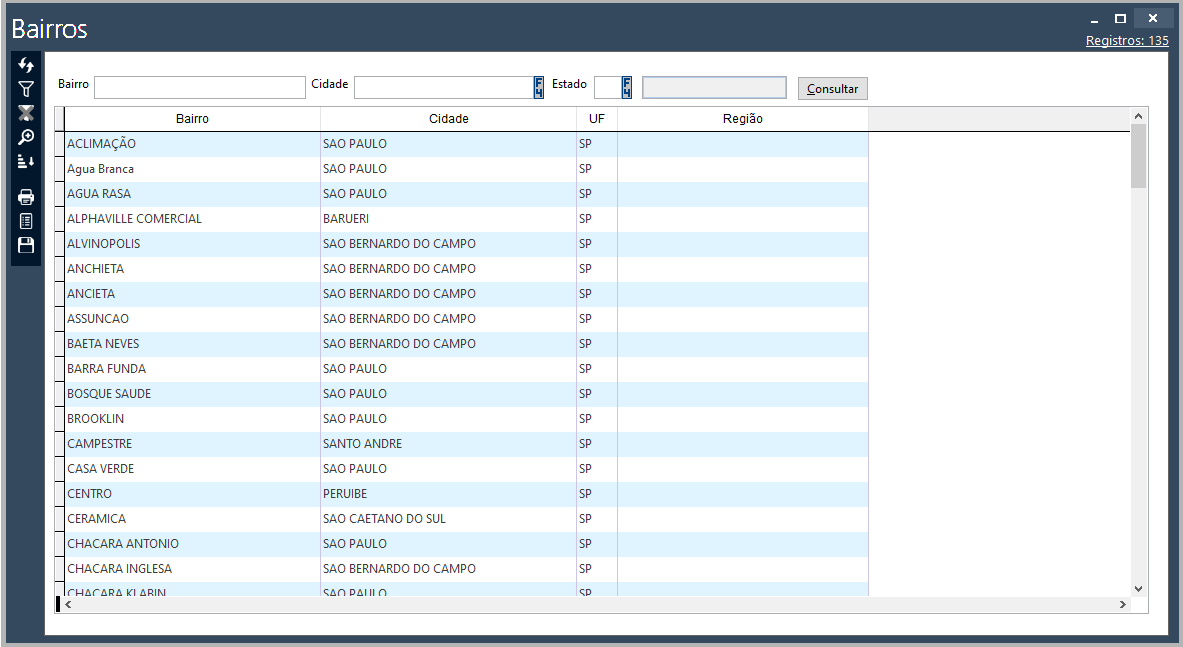Open the report sheet icon

point(26,221)
